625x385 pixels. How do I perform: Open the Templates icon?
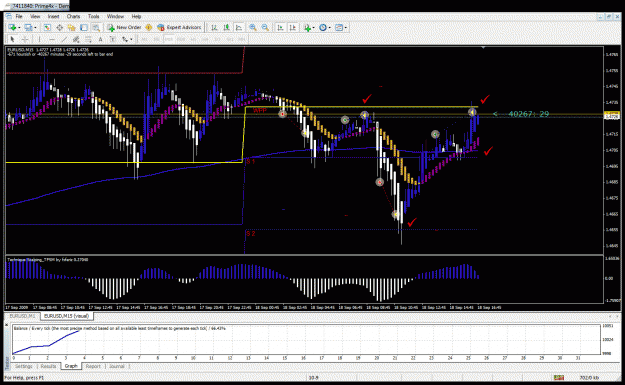click(x=339, y=28)
